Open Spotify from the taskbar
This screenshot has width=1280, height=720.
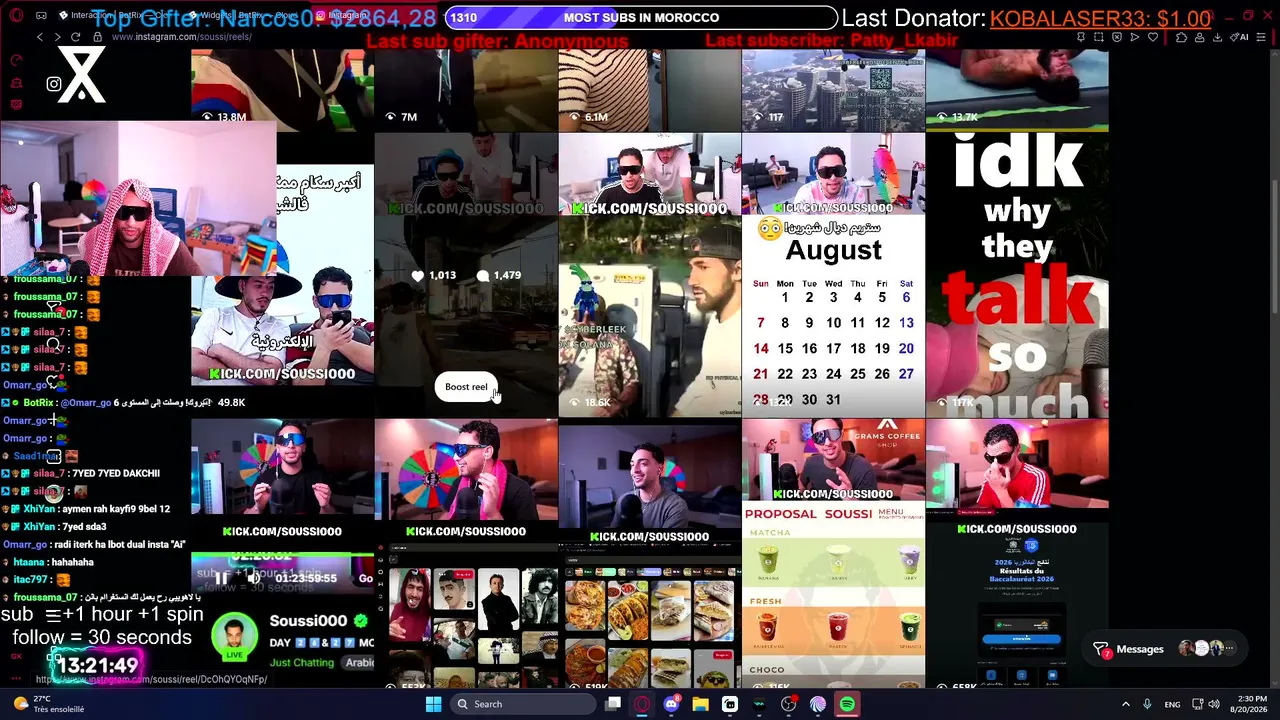847,704
